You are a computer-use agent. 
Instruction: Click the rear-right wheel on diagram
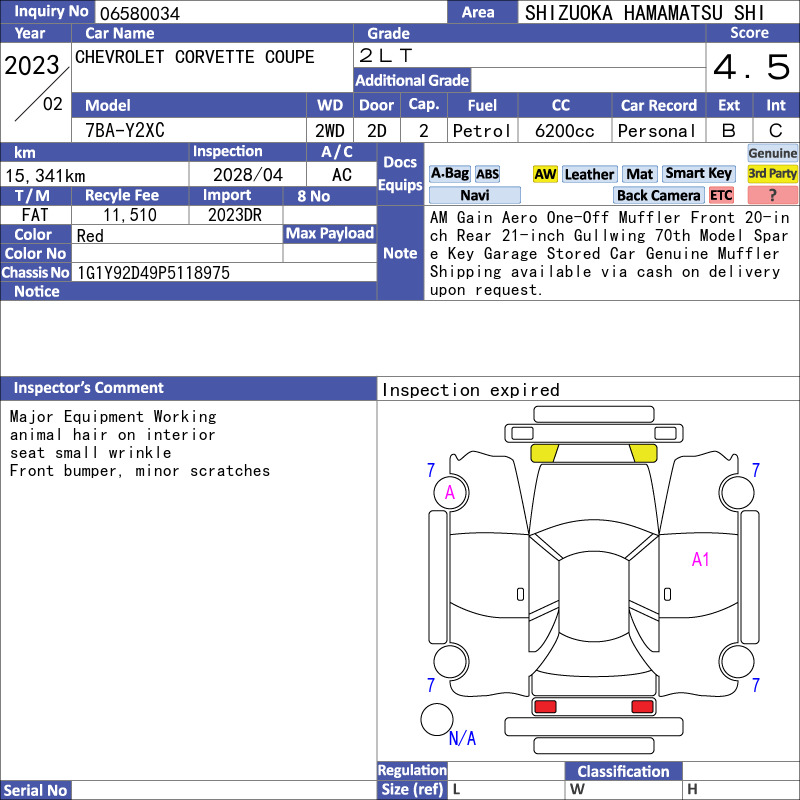pyautogui.click(x=736, y=662)
